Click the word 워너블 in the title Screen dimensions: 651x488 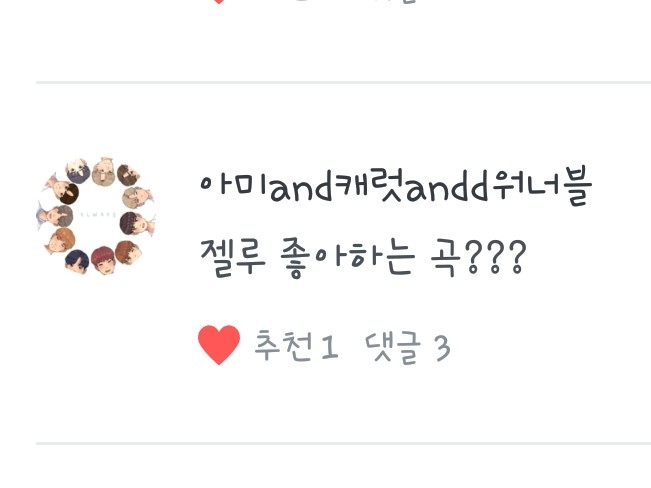click(543, 186)
